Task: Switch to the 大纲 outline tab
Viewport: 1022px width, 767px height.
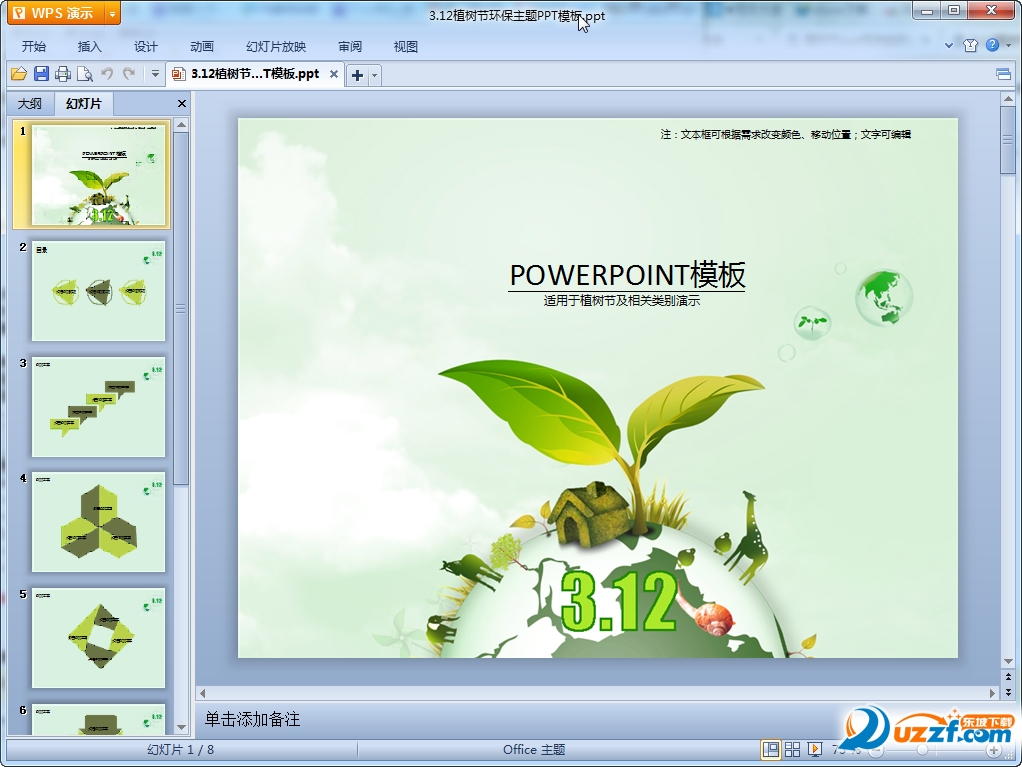Action: 29,104
